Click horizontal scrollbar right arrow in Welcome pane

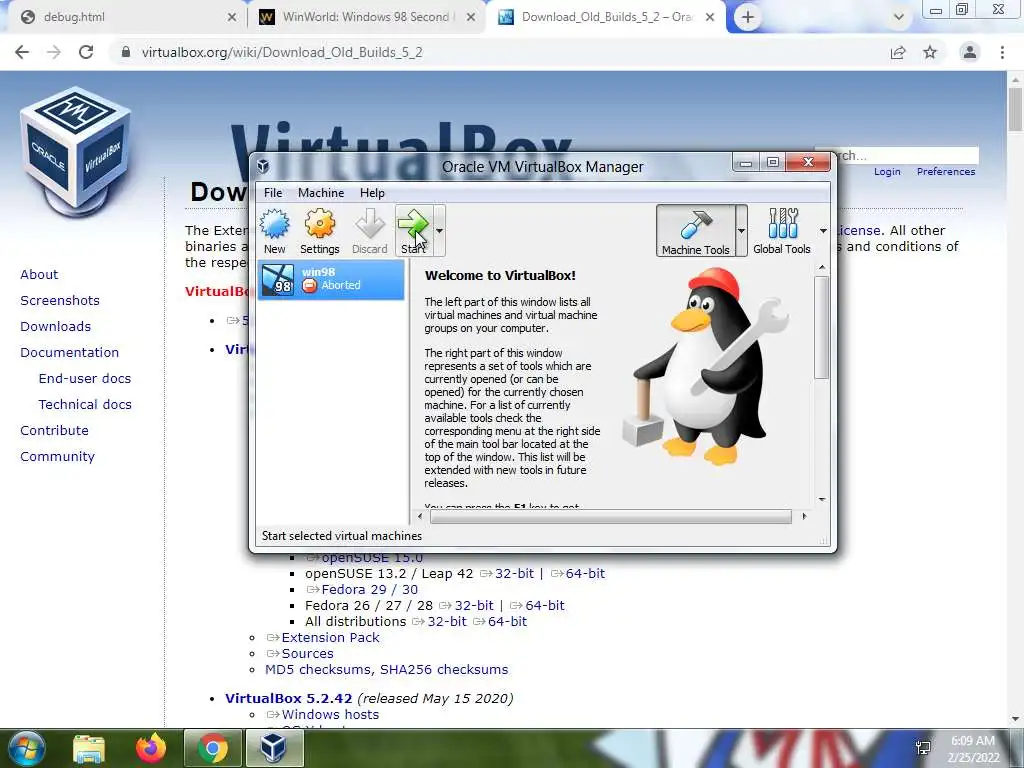tap(804, 517)
